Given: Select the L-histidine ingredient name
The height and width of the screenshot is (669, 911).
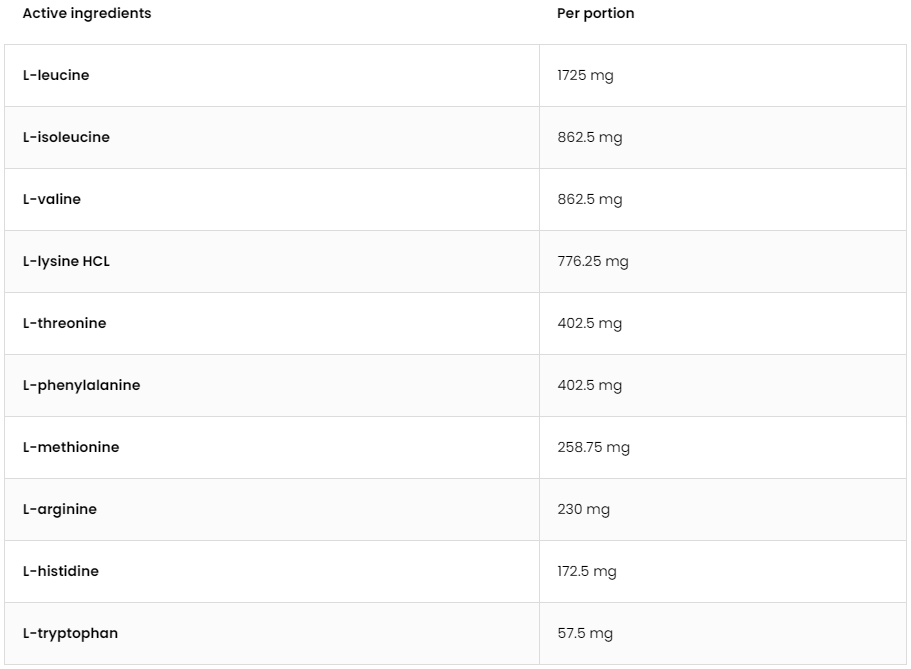Looking at the screenshot, I should click(61, 572).
